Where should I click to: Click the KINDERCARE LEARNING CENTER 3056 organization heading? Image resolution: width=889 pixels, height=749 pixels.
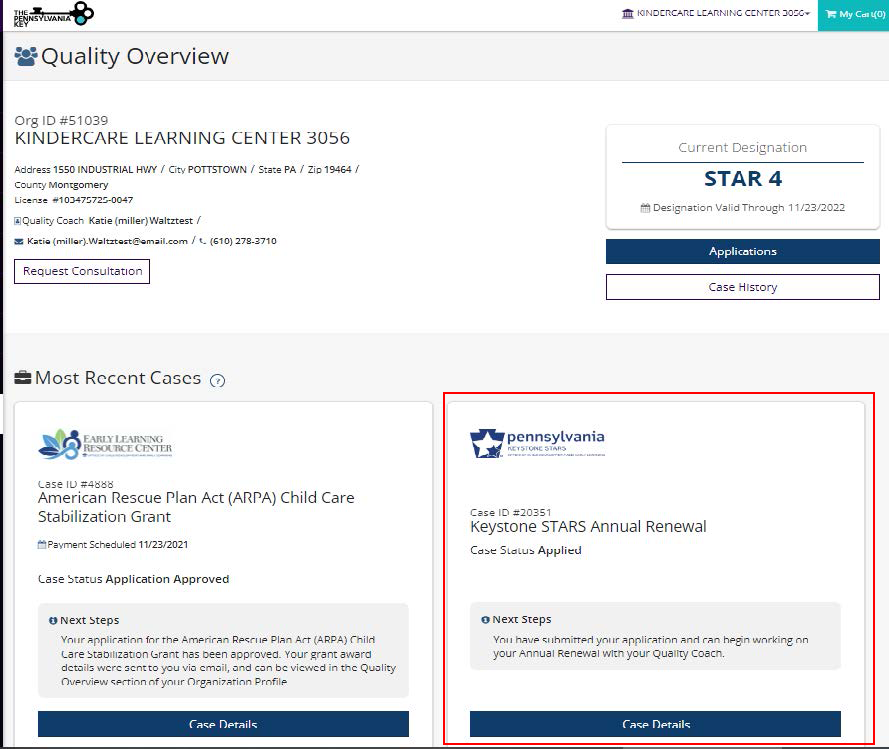(182, 138)
